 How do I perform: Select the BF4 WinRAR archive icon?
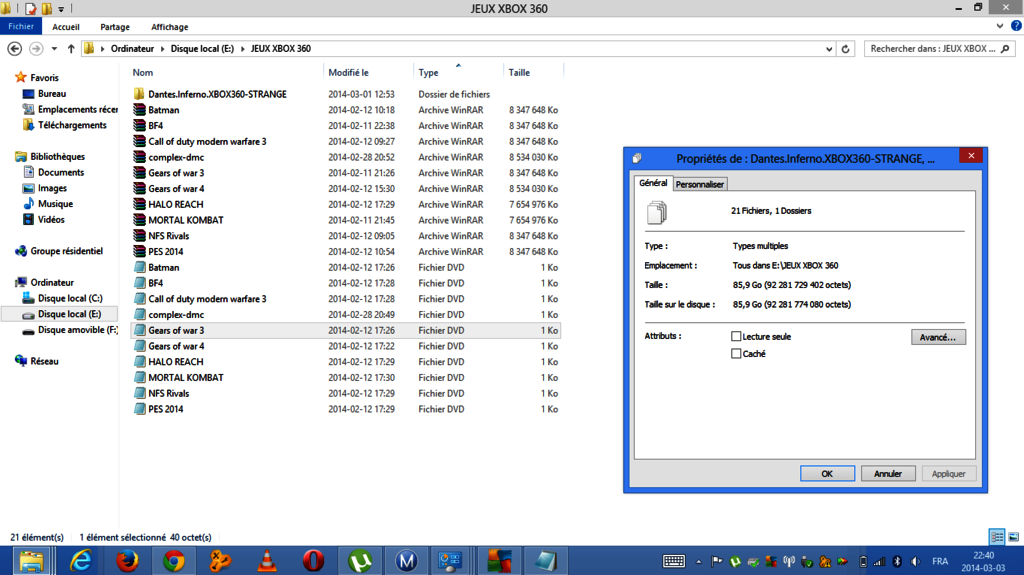139,125
